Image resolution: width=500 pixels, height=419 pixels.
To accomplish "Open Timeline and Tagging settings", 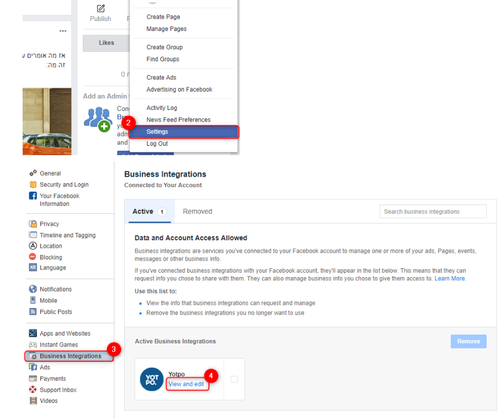I will 68,235.
